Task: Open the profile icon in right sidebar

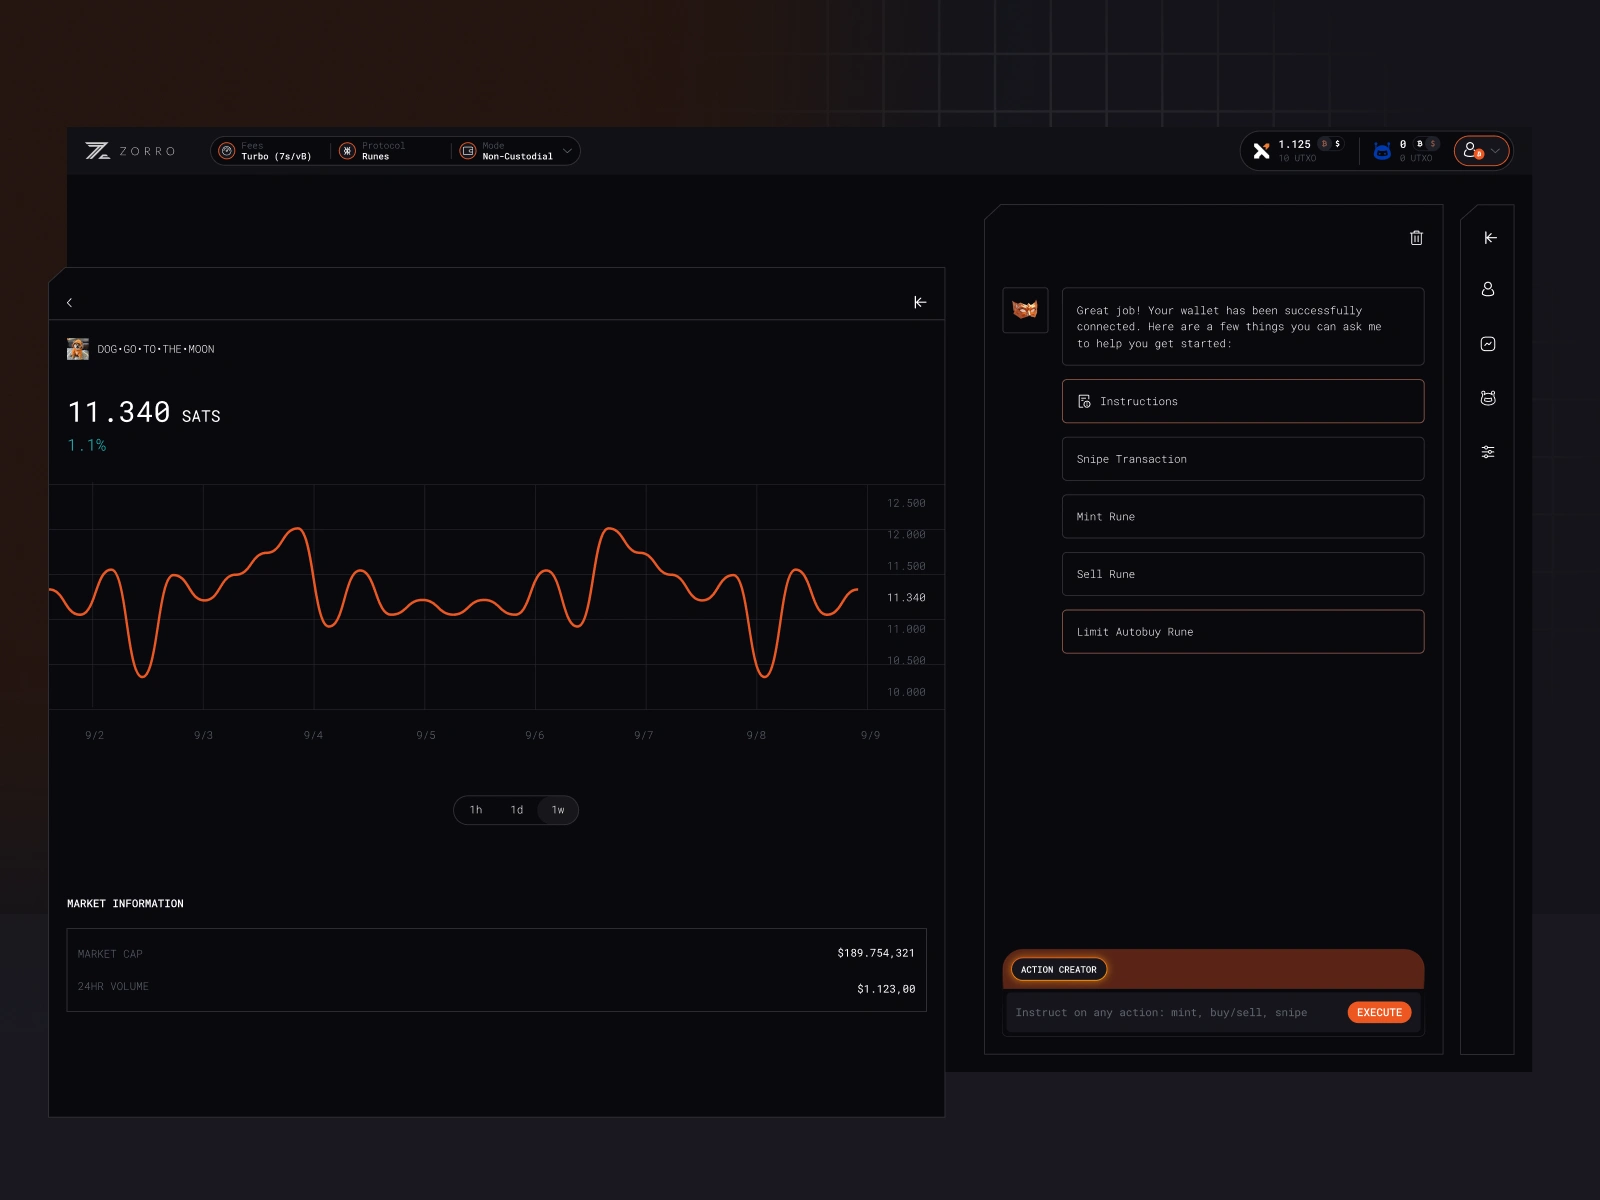Action: [x=1488, y=289]
